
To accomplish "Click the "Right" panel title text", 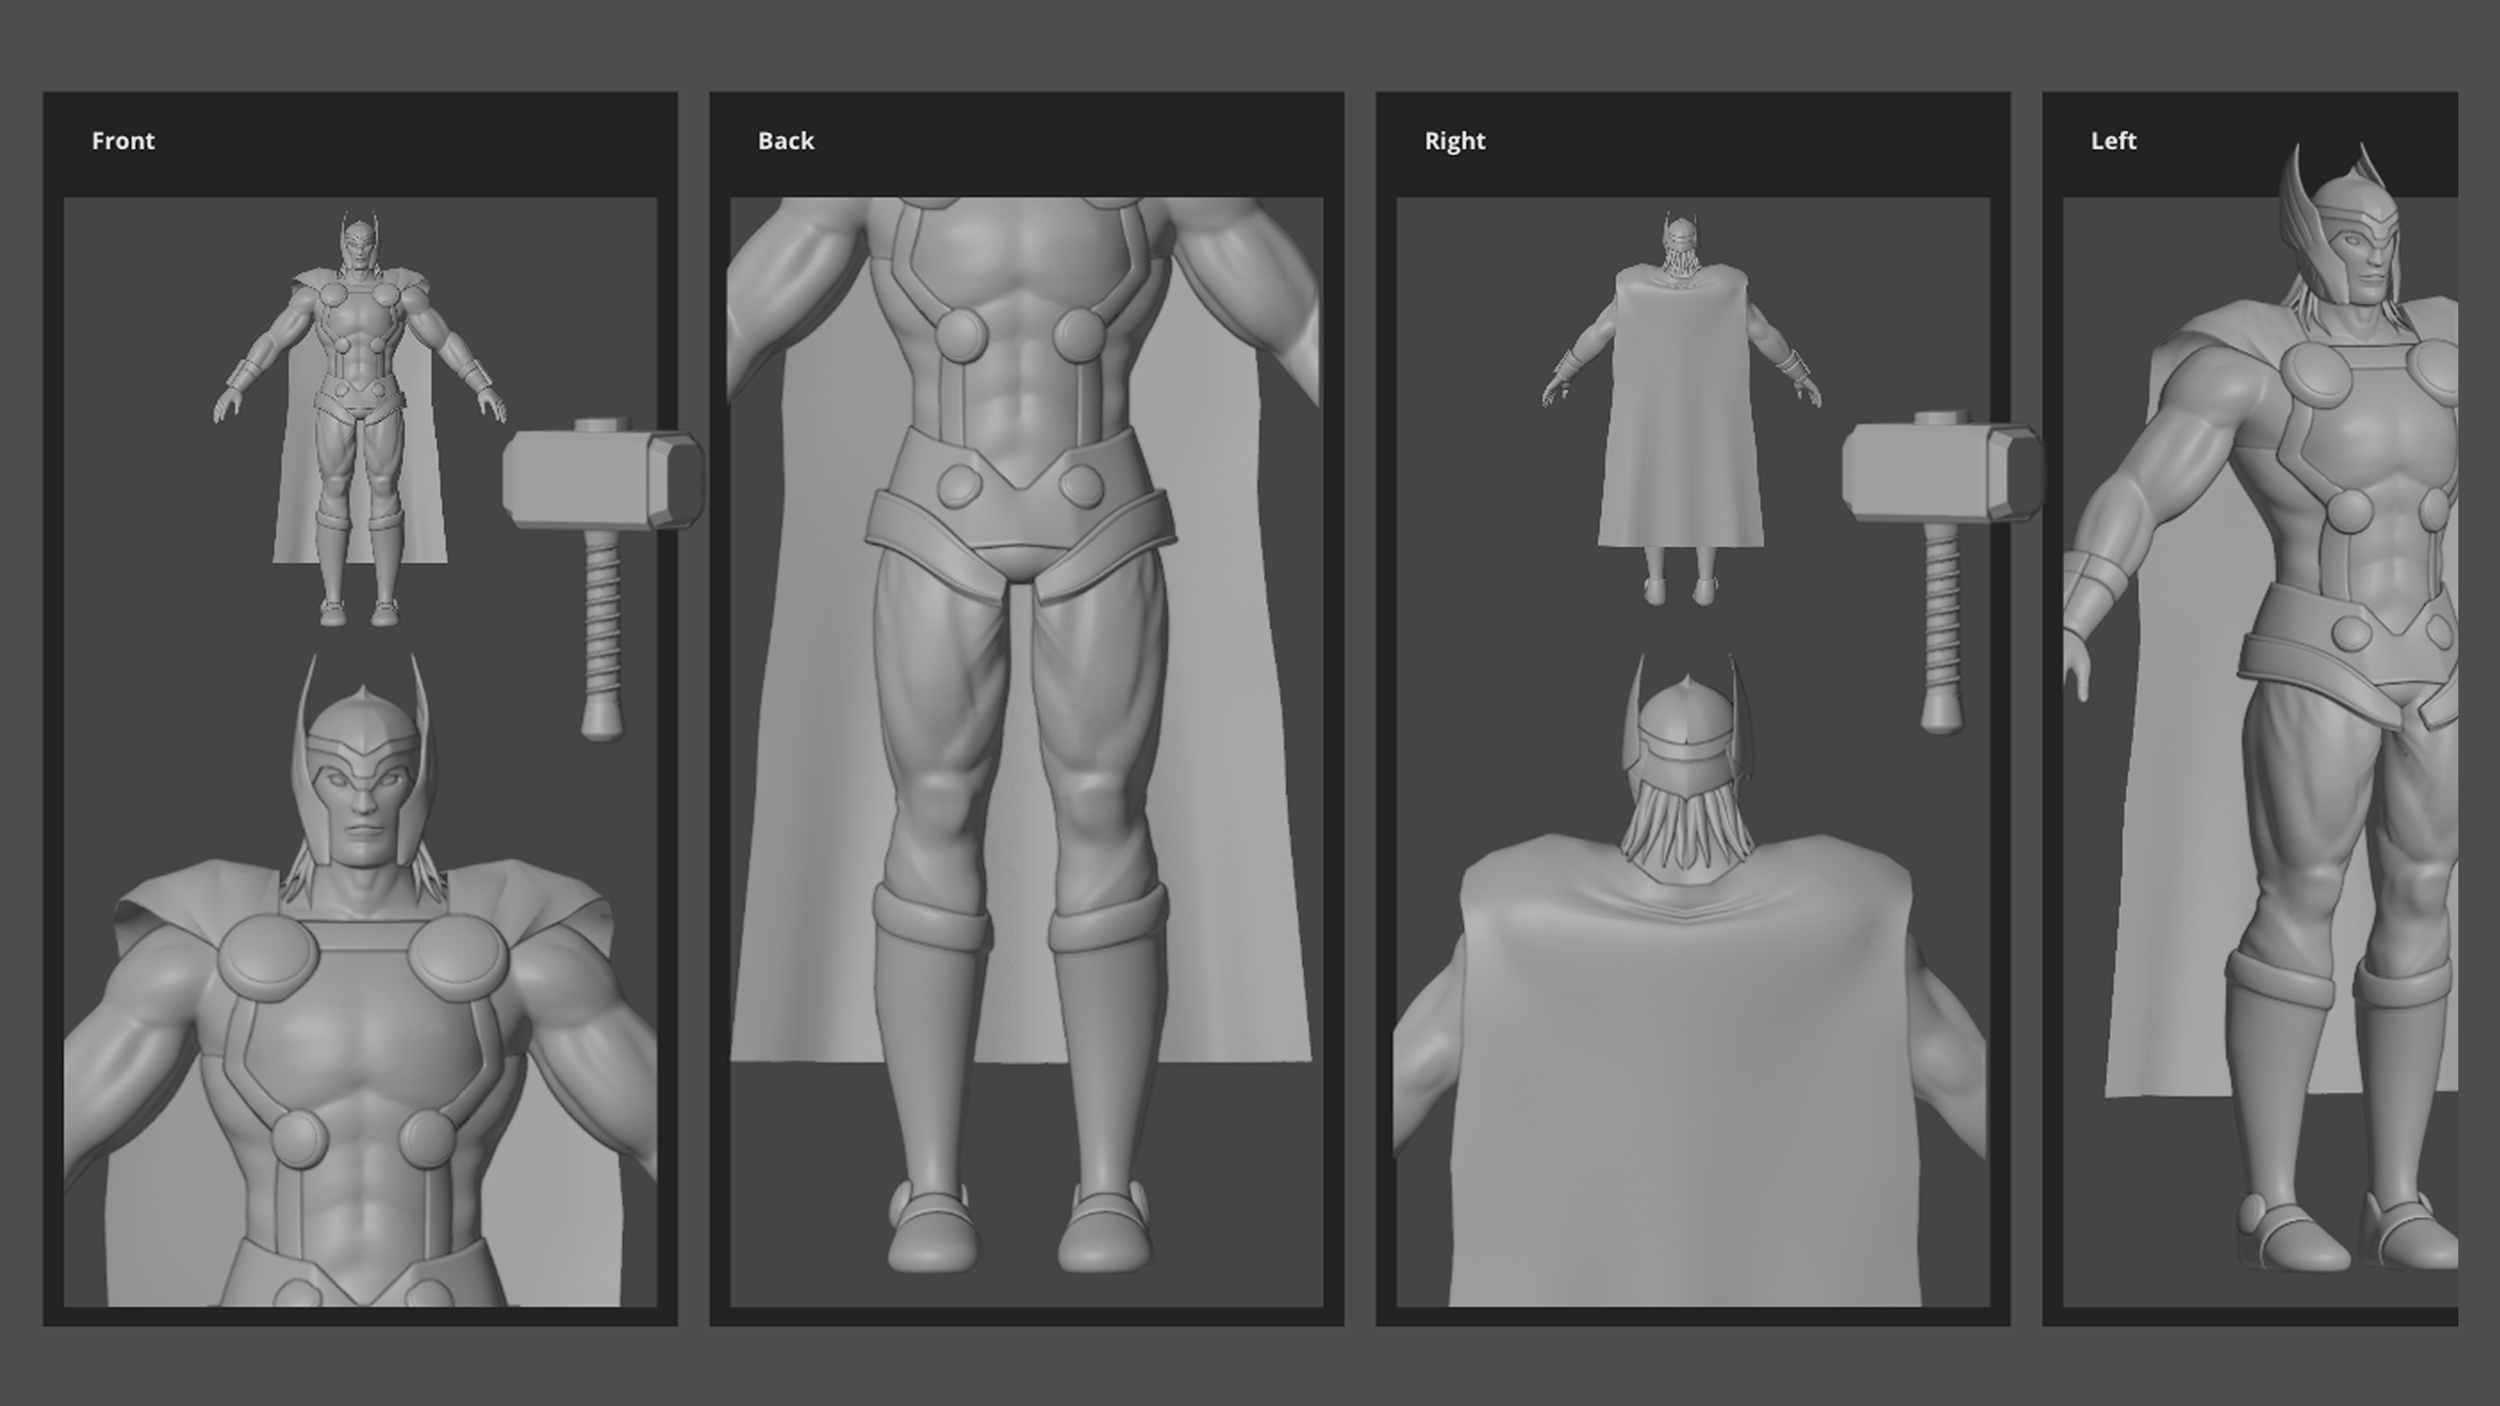I will pyautogui.click(x=1455, y=141).
